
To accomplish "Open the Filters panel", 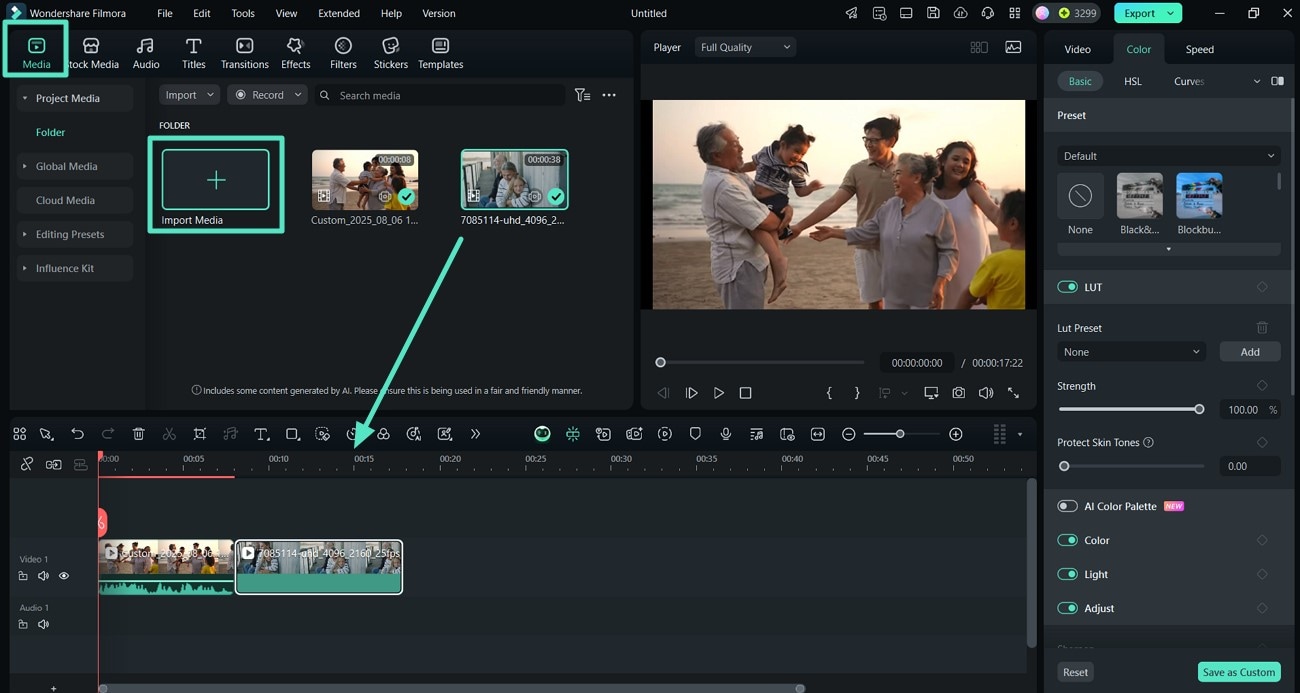I will (x=343, y=53).
